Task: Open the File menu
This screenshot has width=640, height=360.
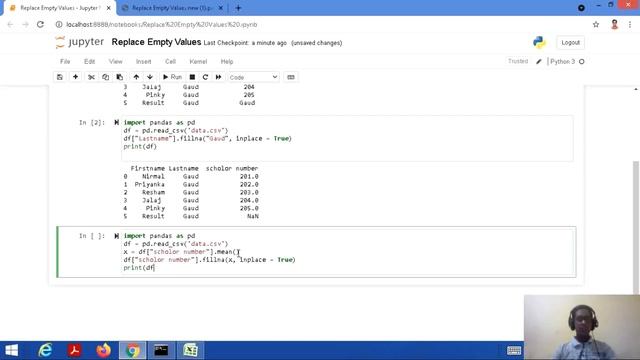Action: [x=65, y=62]
